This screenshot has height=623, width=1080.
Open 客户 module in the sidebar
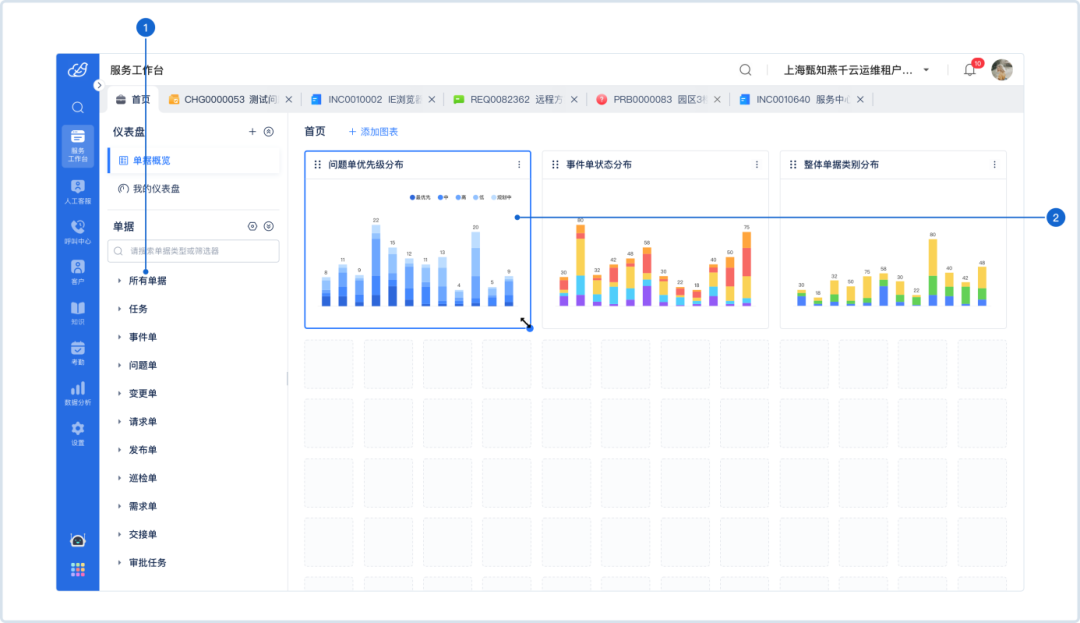point(78,272)
